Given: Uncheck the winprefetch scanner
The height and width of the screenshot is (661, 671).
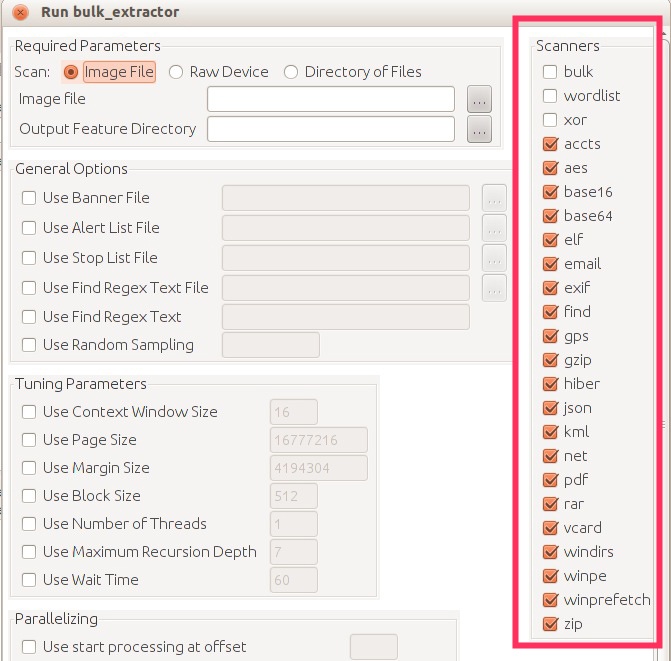Looking at the screenshot, I should click(x=550, y=600).
